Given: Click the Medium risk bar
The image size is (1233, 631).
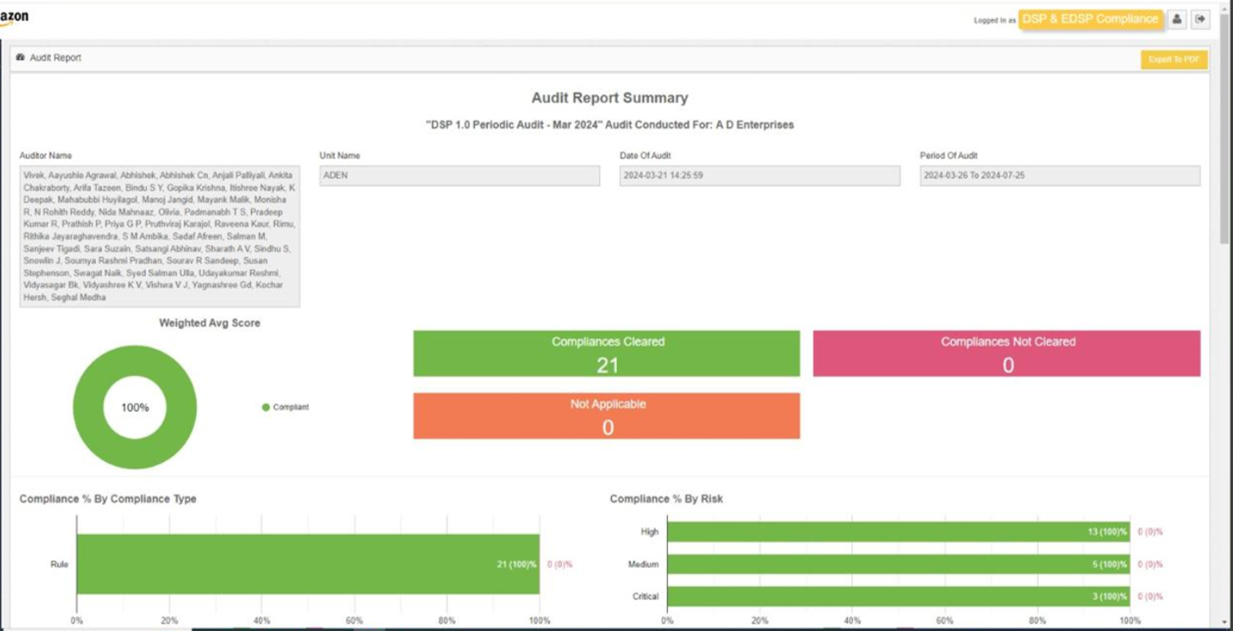Looking at the screenshot, I should [899, 564].
